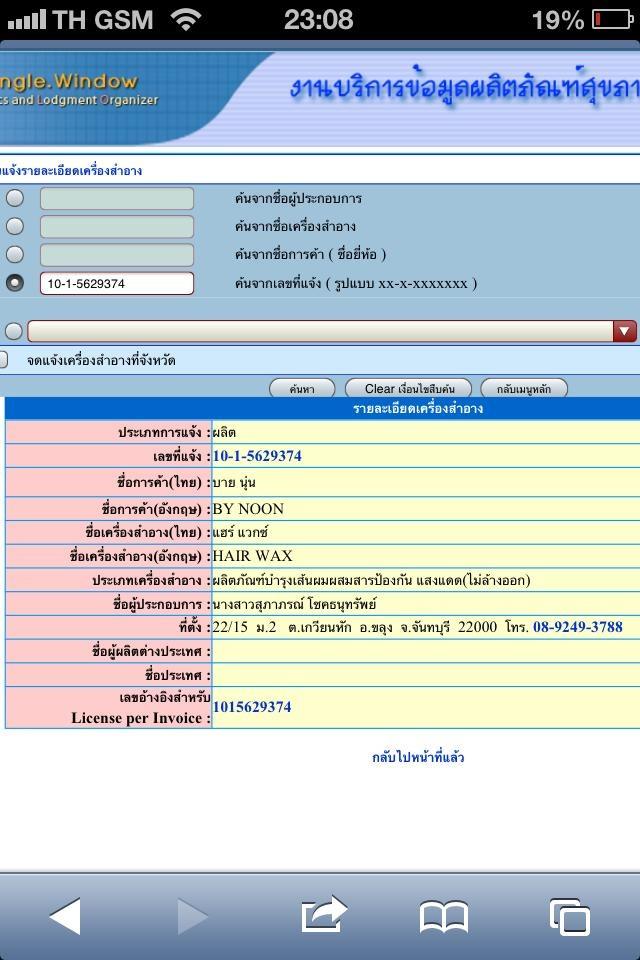
Task: Click operator name นางสาวสุภาภรณ์ โชคธนทรัพย์
Action: coord(295,604)
